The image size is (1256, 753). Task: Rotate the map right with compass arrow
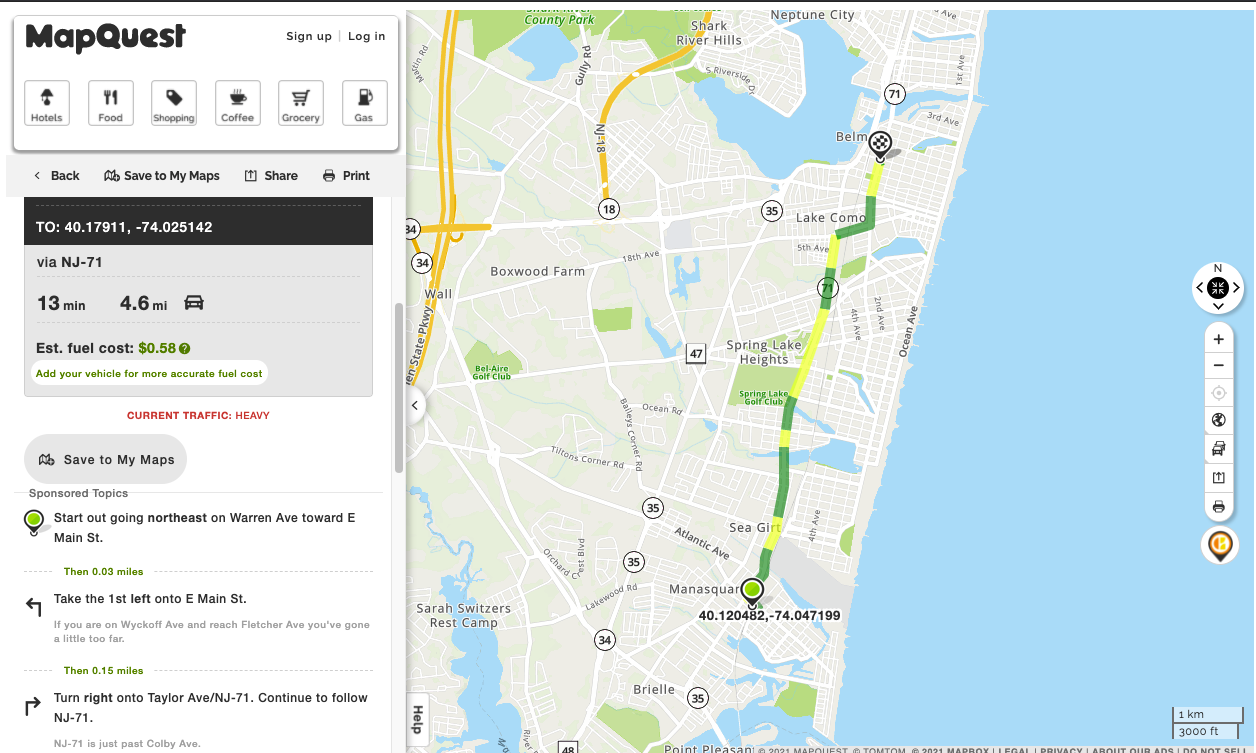[x=1236, y=288]
